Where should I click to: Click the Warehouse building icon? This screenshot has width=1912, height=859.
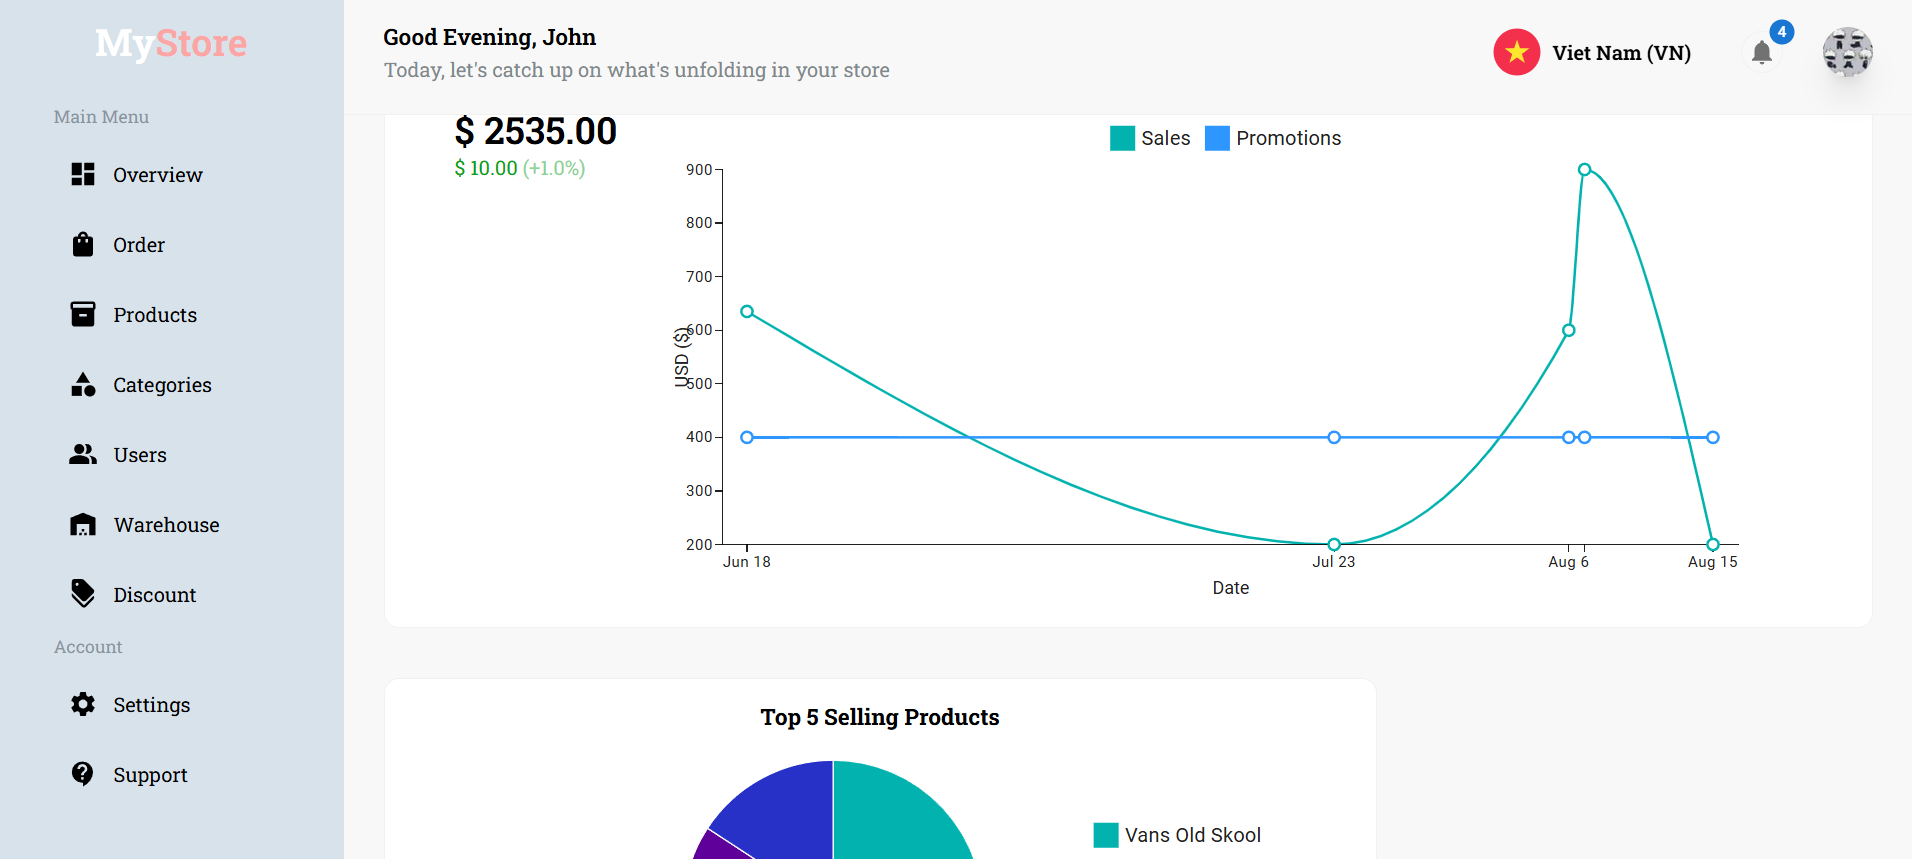pos(83,524)
